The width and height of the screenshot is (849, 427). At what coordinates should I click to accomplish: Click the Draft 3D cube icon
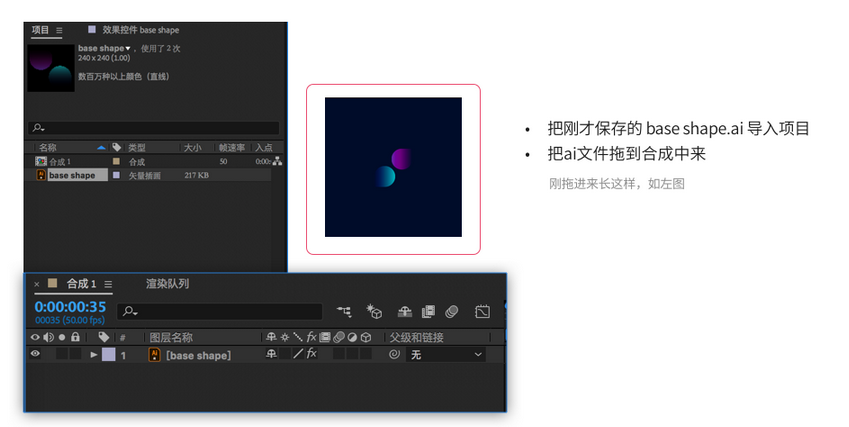click(x=374, y=312)
